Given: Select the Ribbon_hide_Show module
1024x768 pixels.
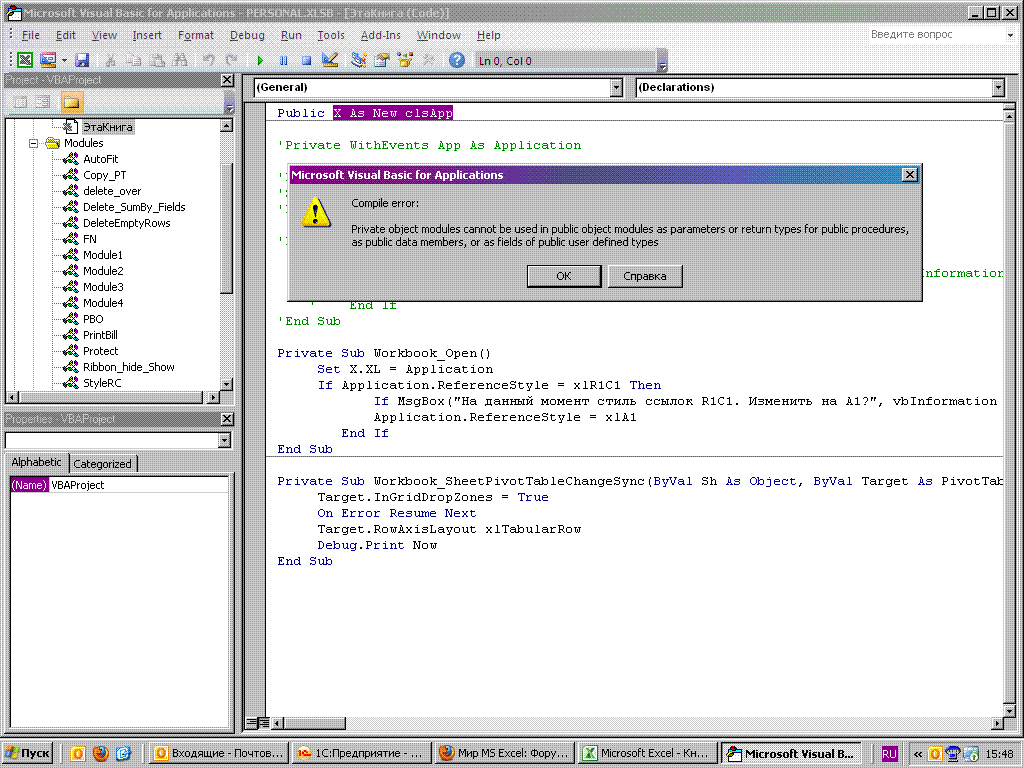Looking at the screenshot, I should 129,367.
